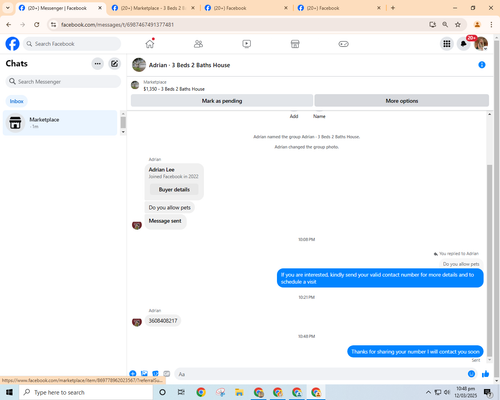
Task: Open the notifications bell
Action: click(463, 44)
